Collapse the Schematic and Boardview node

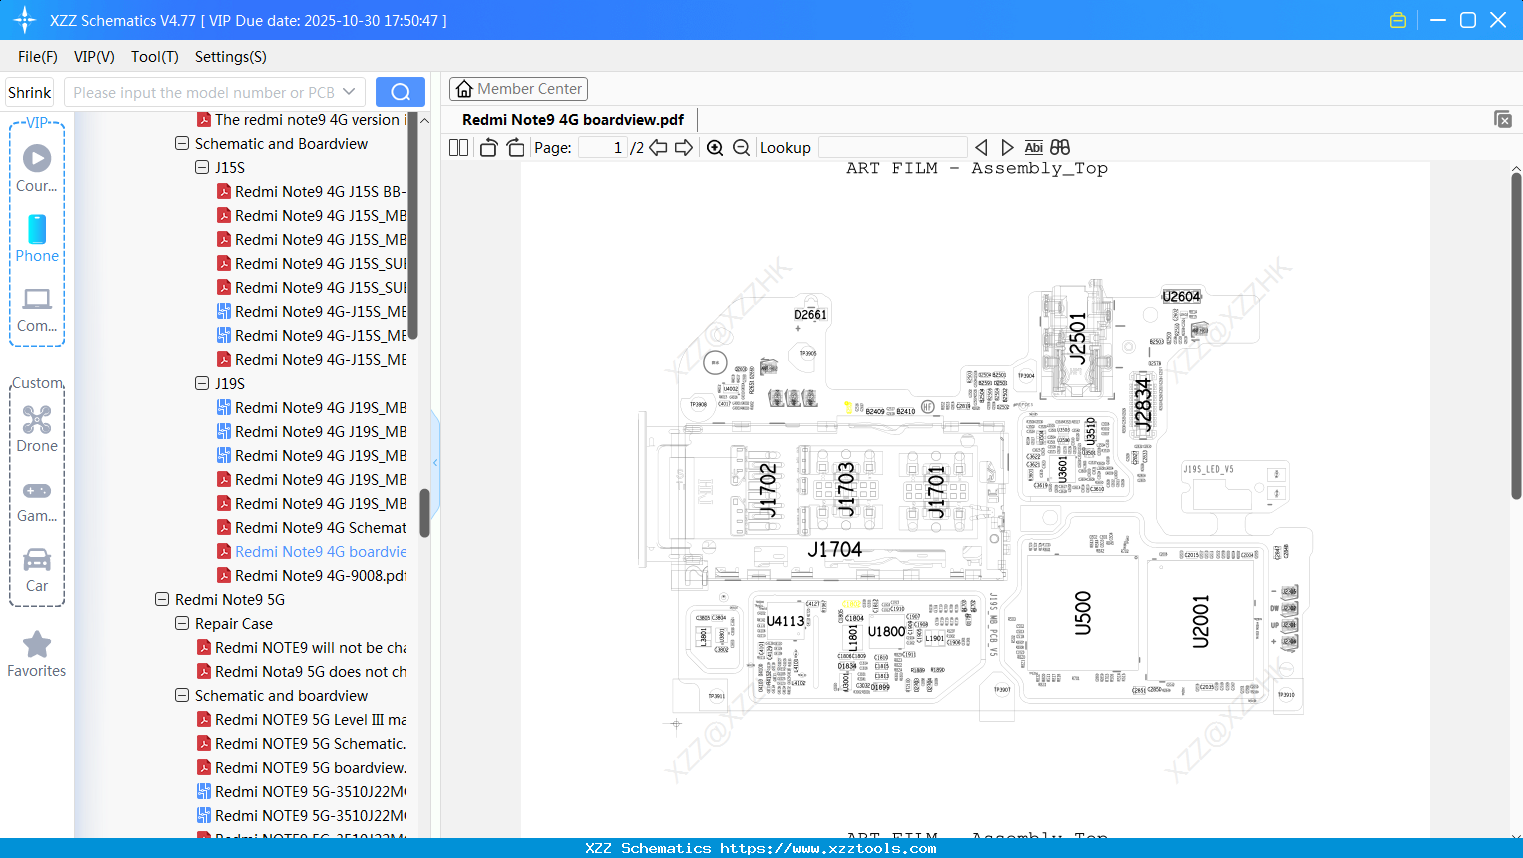pyautogui.click(x=182, y=143)
